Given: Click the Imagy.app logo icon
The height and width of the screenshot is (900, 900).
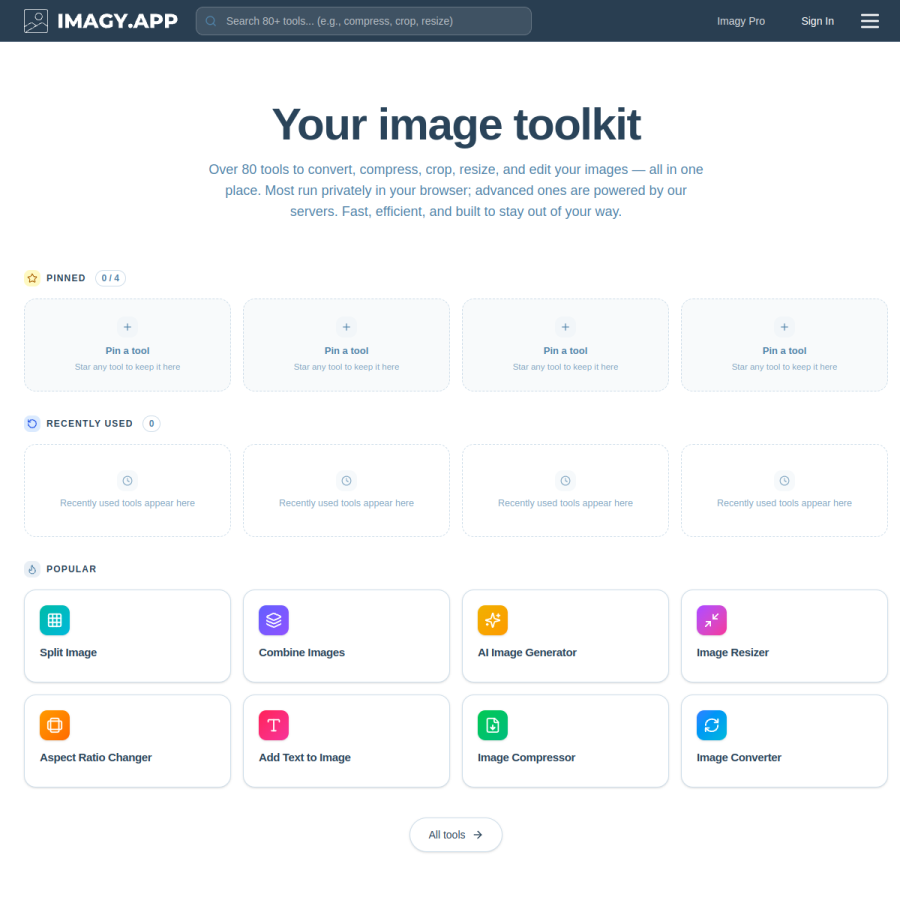Looking at the screenshot, I should (x=36, y=21).
